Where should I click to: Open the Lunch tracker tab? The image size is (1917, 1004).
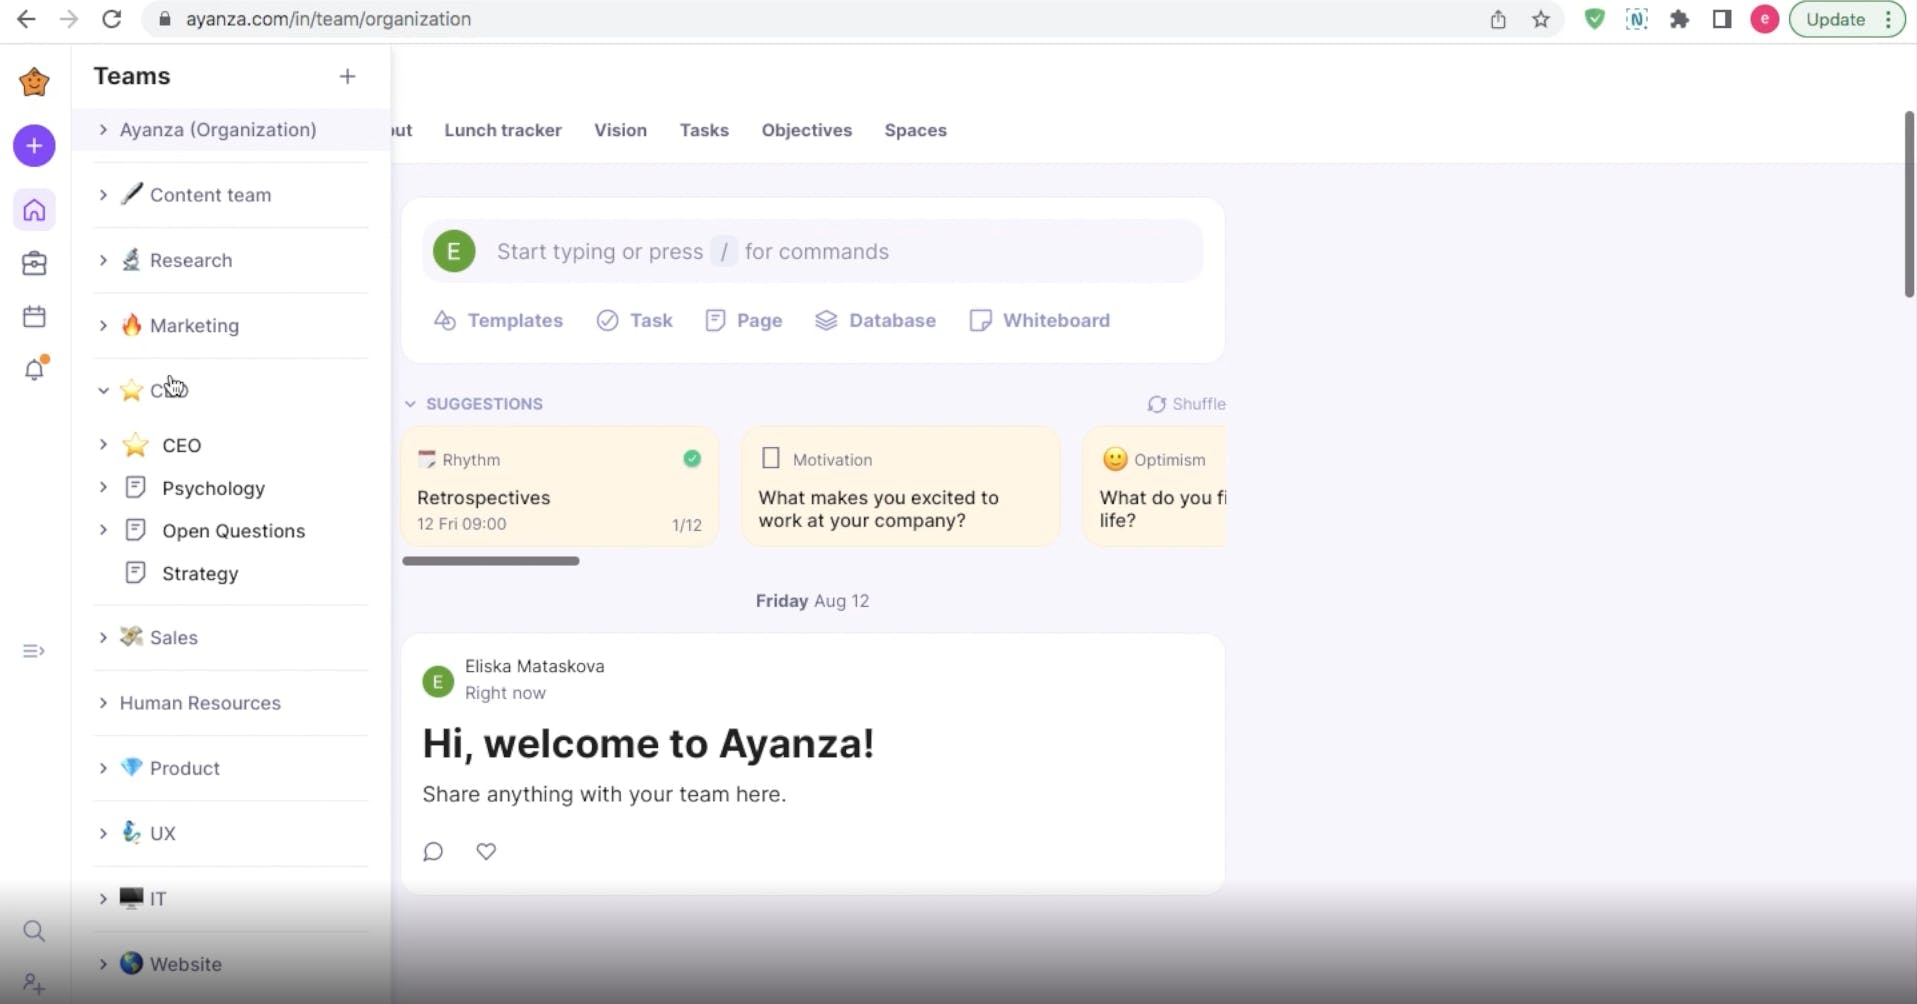[x=502, y=130]
